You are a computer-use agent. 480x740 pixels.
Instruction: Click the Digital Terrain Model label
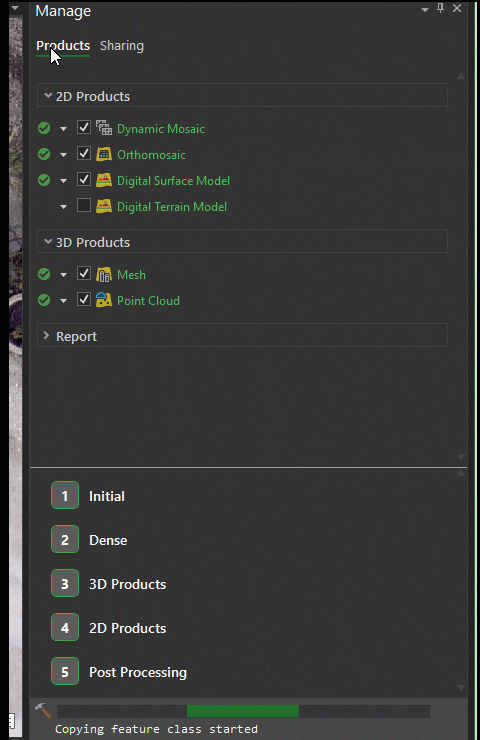pos(172,207)
